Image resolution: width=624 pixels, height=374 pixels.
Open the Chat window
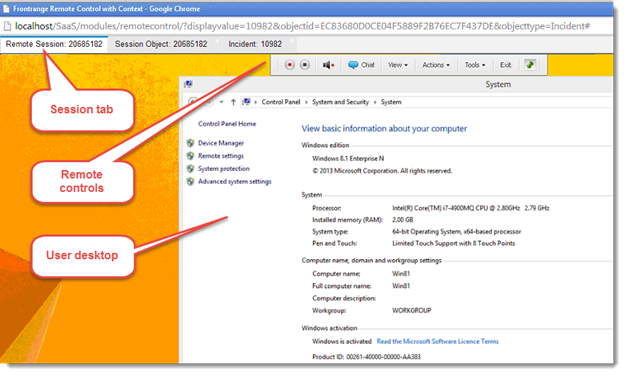[361, 65]
